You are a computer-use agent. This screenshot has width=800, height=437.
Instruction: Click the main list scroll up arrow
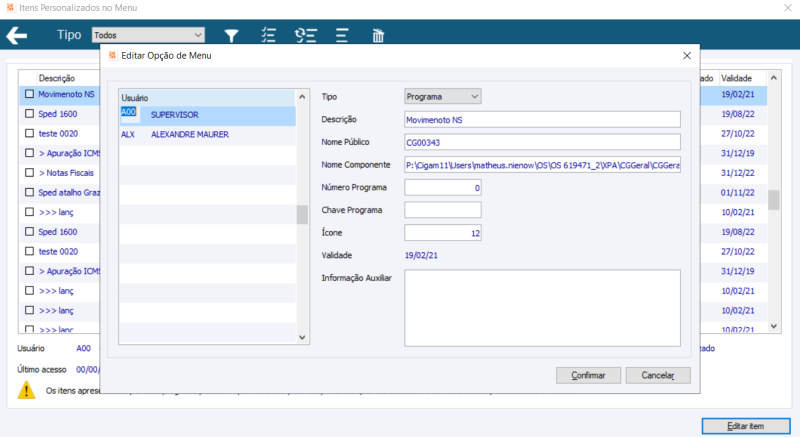[774, 78]
